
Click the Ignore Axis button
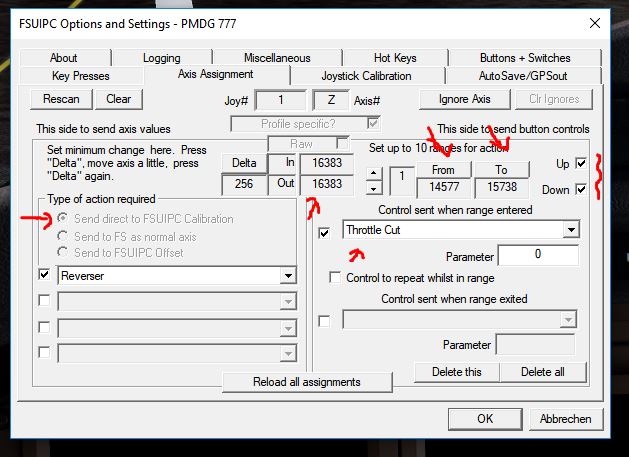pos(465,99)
